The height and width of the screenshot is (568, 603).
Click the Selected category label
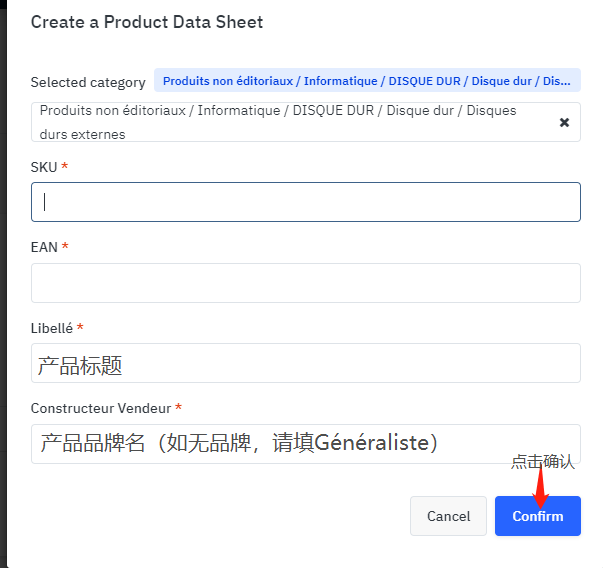click(88, 82)
